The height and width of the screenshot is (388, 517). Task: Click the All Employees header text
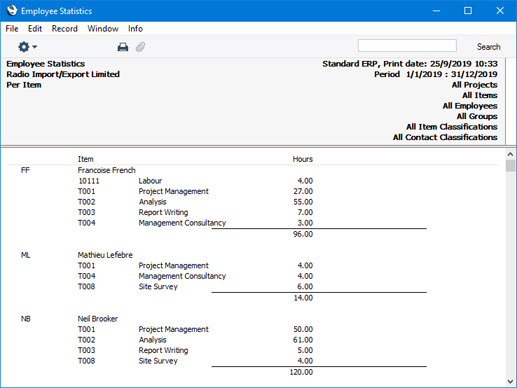point(470,106)
